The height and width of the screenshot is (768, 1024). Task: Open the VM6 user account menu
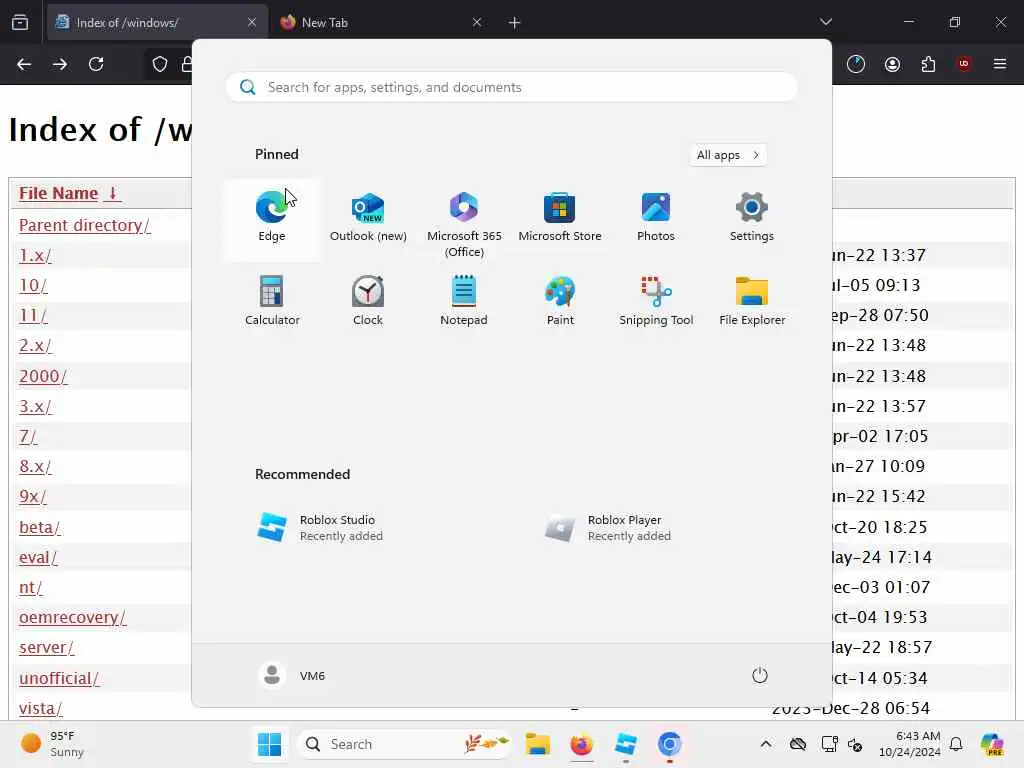(x=292, y=675)
